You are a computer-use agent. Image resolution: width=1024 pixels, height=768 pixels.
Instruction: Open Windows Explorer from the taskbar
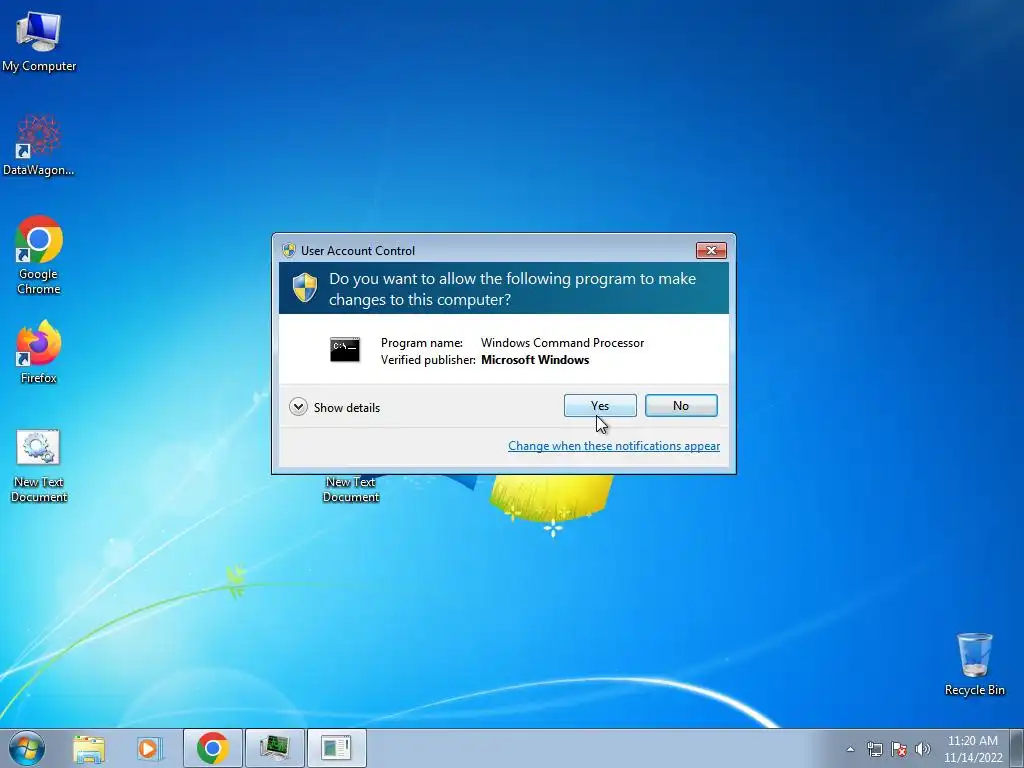pyautogui.click(x=89, y=748)
